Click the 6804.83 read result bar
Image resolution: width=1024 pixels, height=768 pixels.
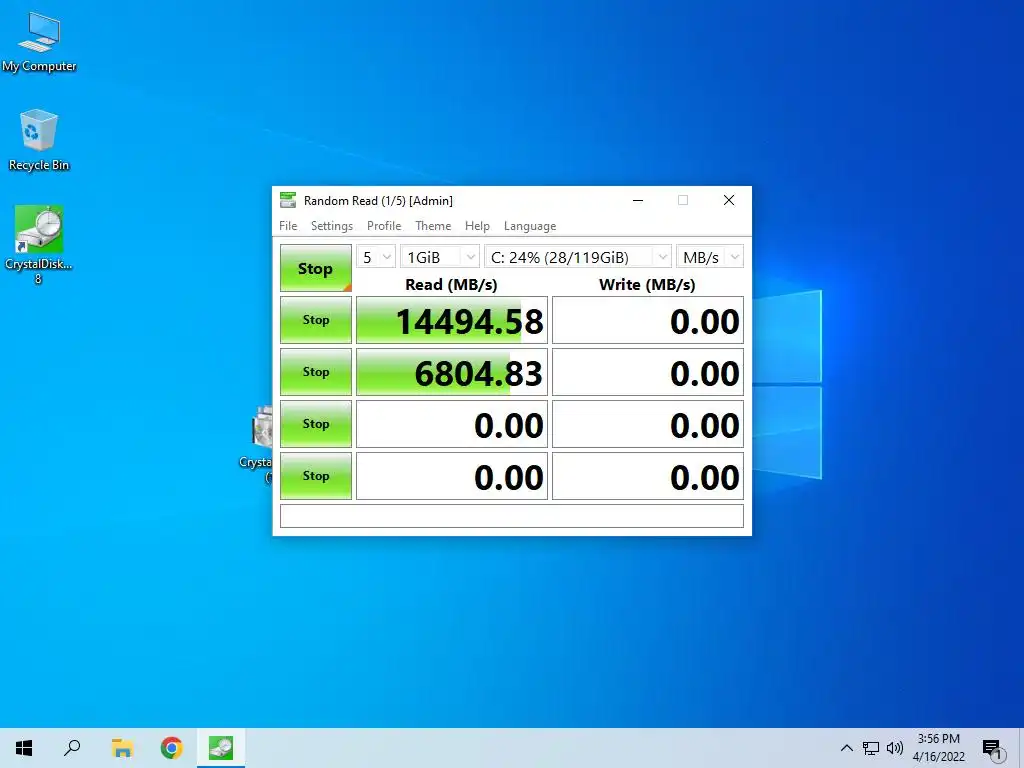(452, 372)
